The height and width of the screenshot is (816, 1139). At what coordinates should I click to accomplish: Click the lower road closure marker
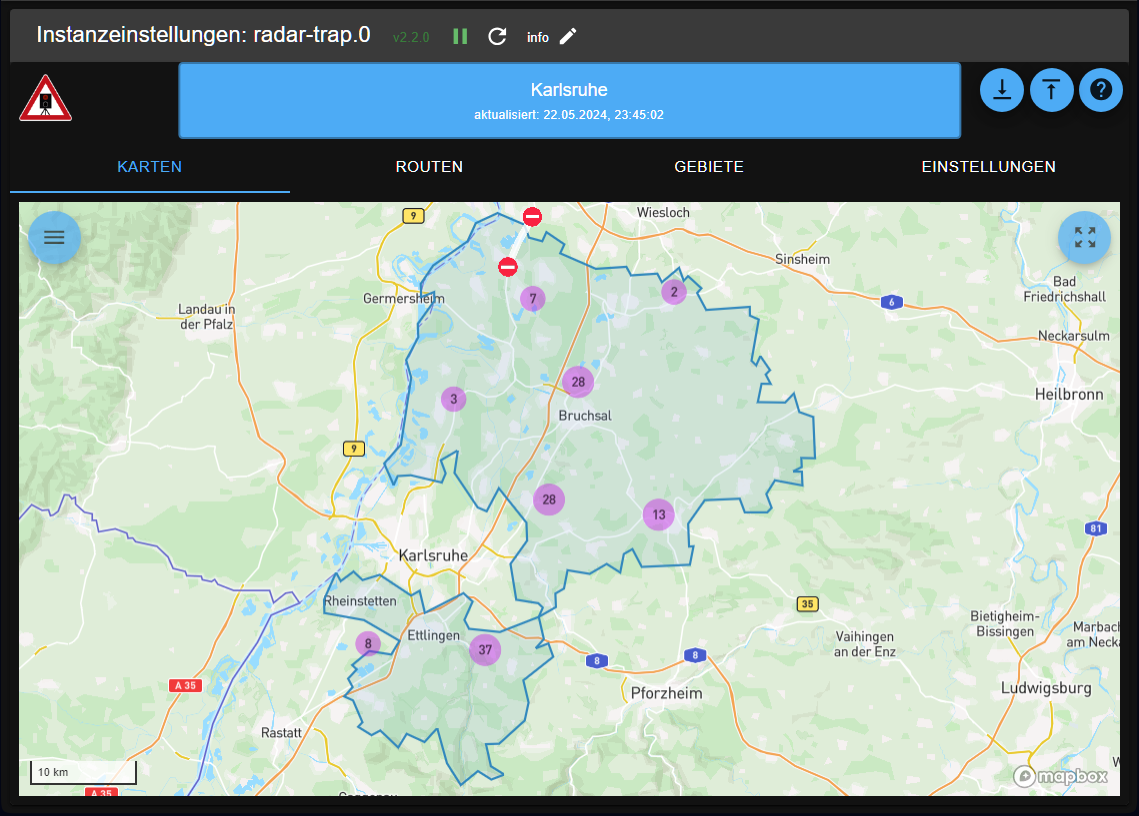click(508, 267)
